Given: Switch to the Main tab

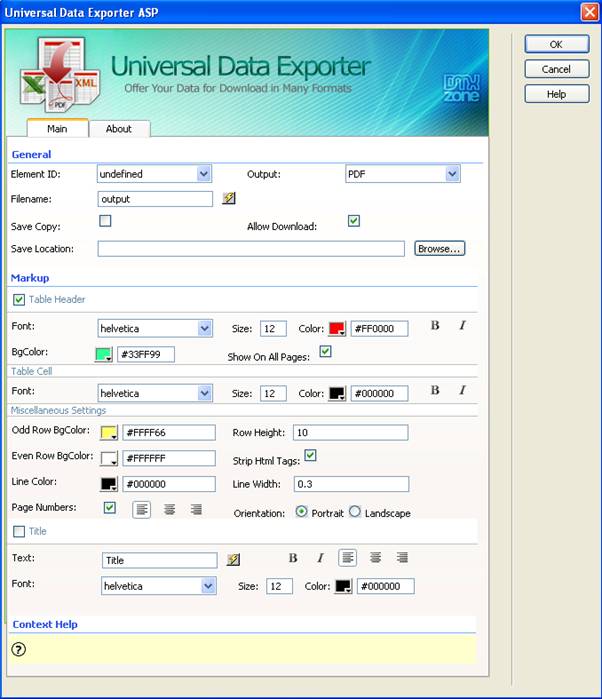Looking at the screenshot, I should point(58,129).
